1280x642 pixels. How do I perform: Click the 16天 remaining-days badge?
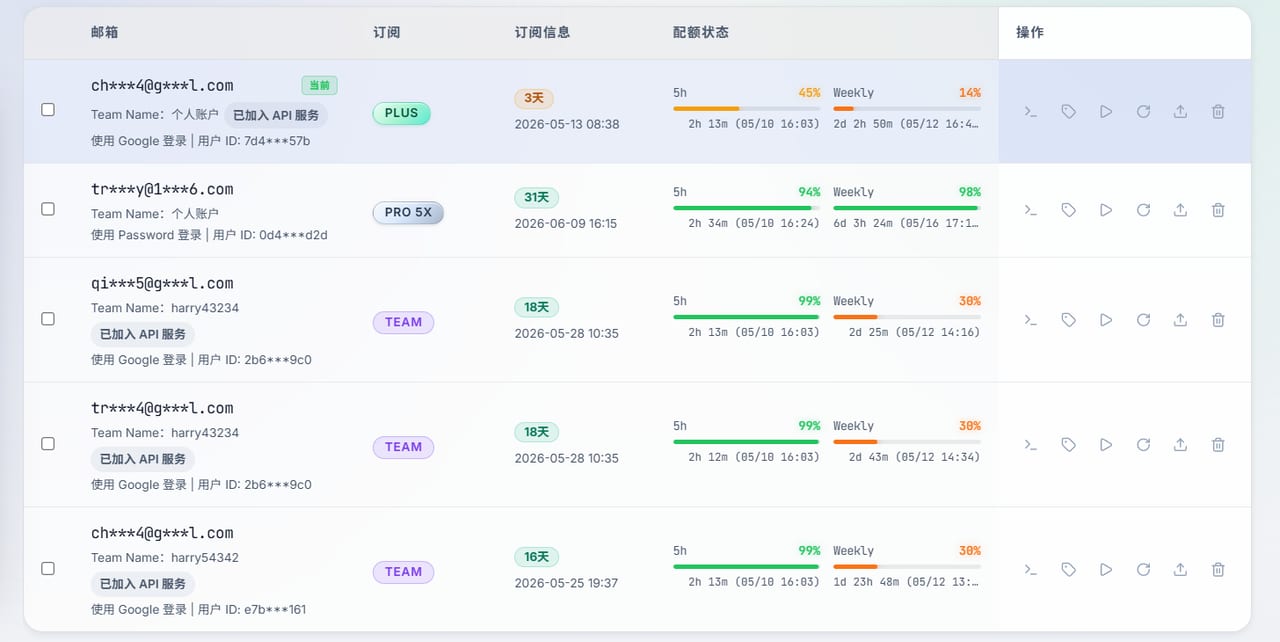click(x=537, y=556)
